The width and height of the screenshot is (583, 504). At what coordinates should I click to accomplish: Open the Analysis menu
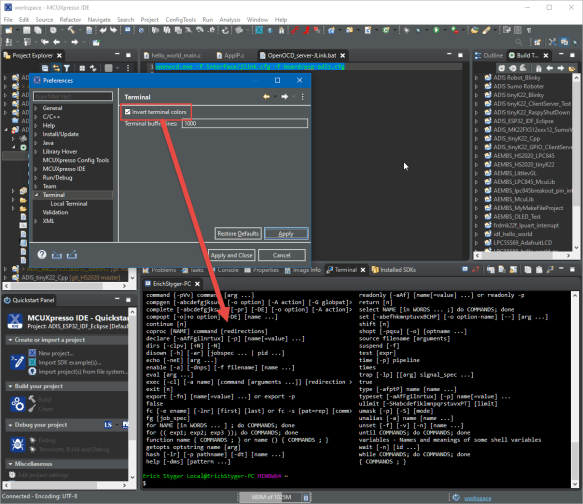(229, 20)
